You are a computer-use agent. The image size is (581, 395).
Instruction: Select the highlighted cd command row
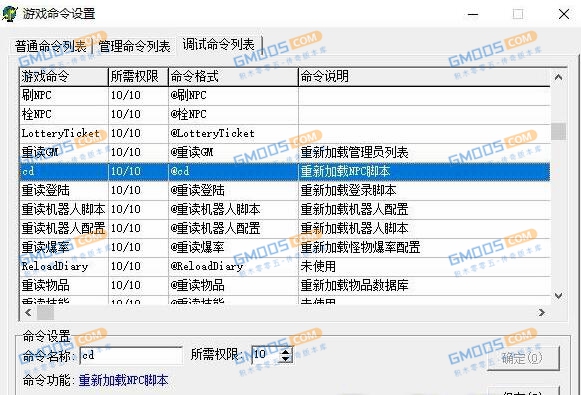285,172
